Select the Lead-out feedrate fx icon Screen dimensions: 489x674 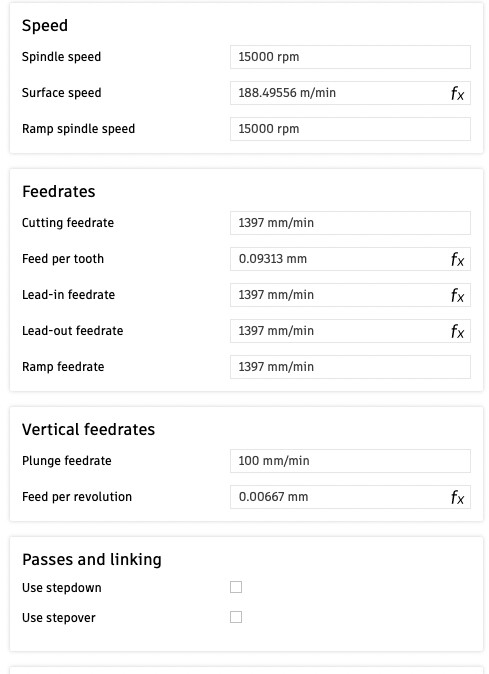click(x=457, y=331)
